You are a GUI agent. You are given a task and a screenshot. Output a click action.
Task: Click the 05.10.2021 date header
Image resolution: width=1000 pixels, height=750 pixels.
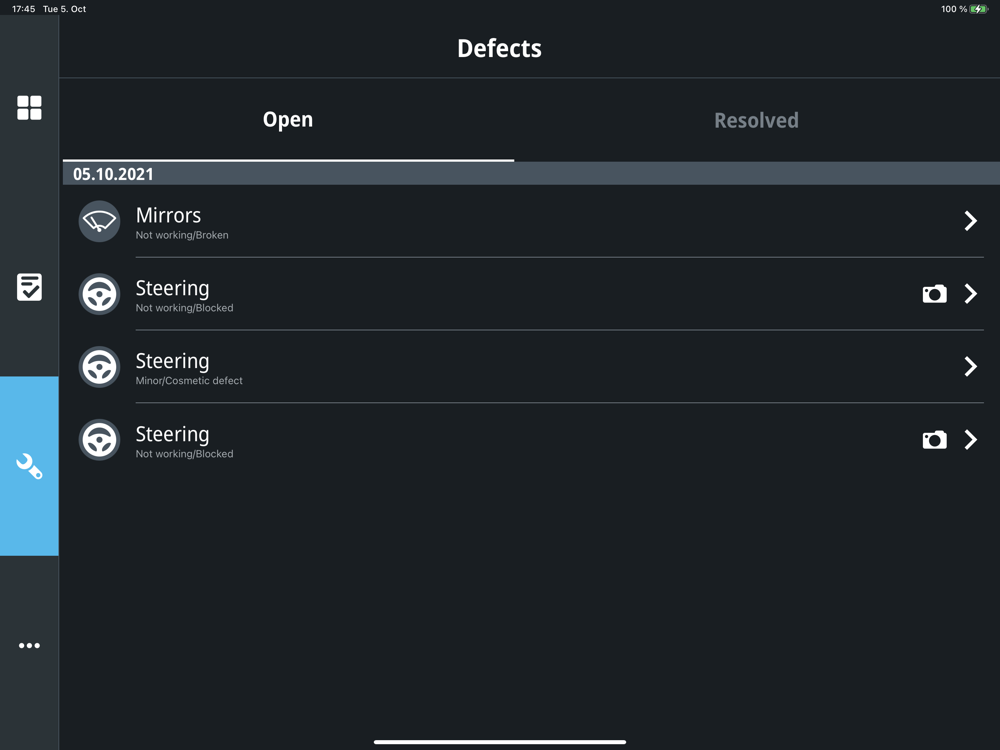click(x=113, y=174)
